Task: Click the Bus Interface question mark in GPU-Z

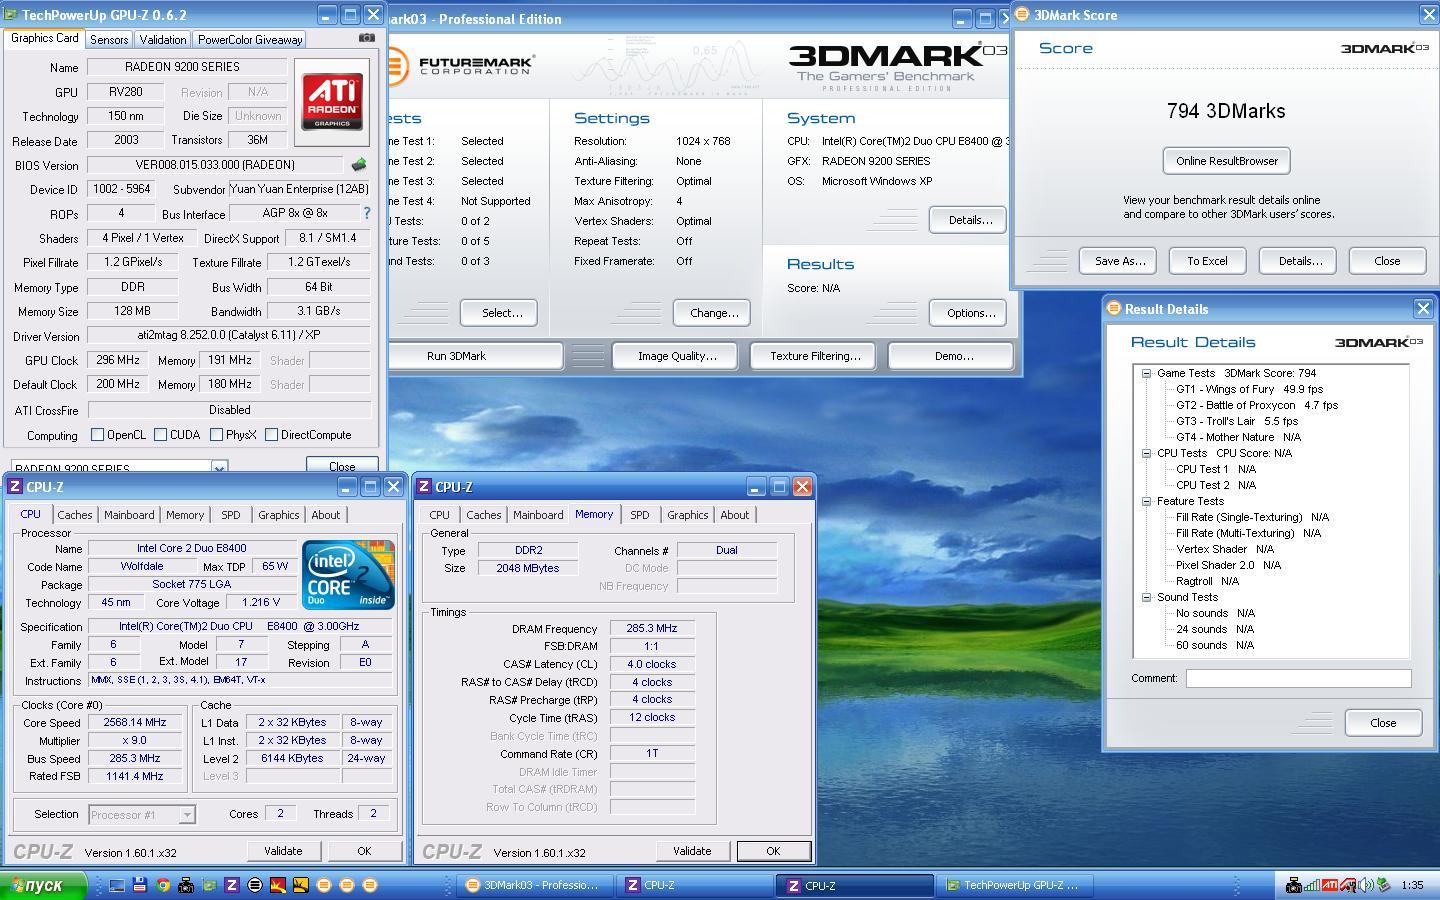Action: click(x=366, y=213)
